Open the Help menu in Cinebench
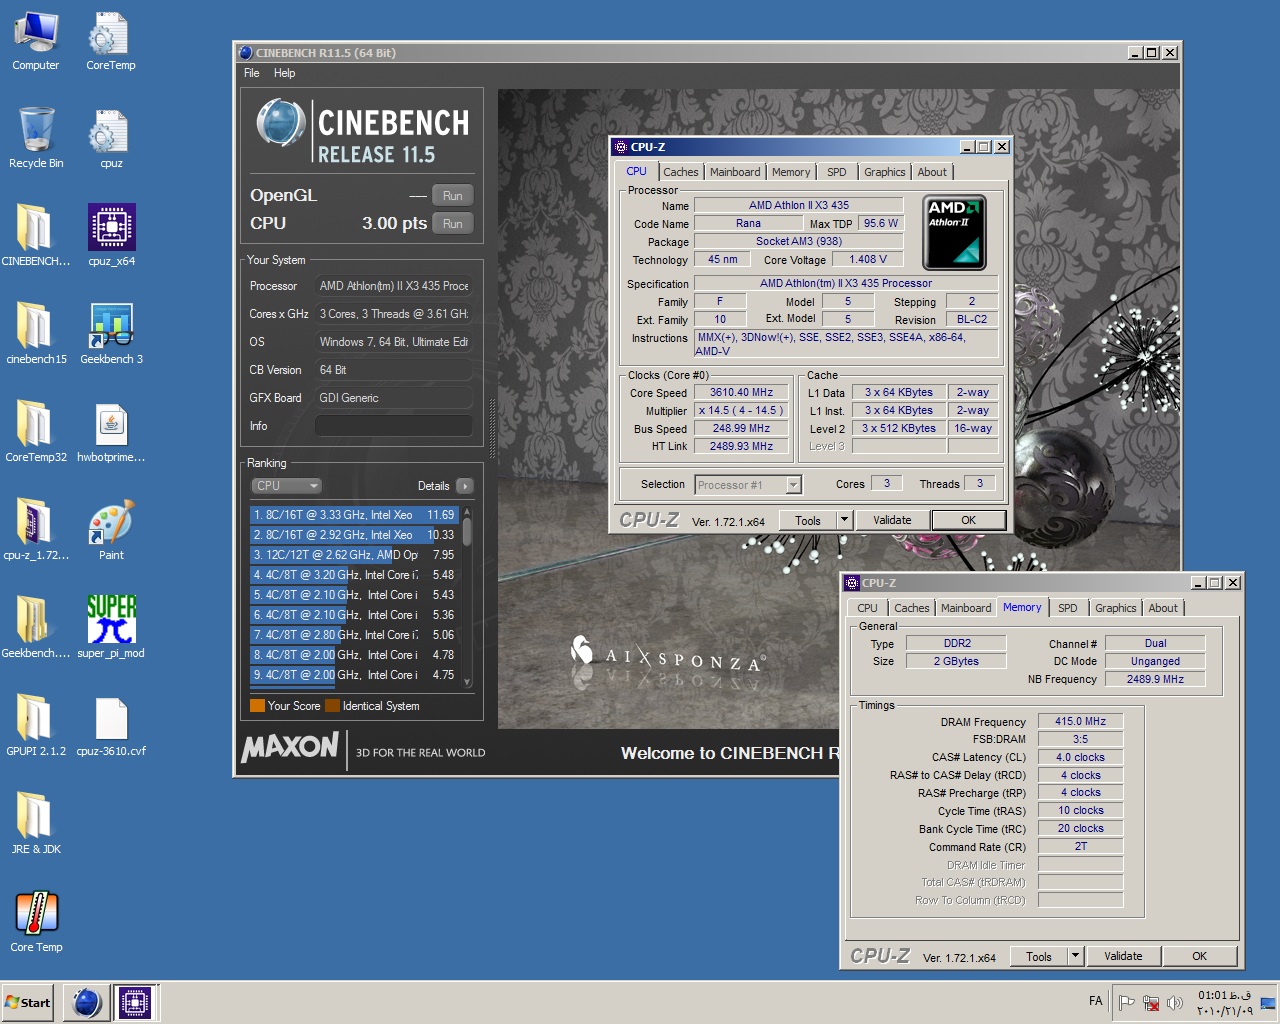This screenshot has width=1280, height=1024. 284,73
